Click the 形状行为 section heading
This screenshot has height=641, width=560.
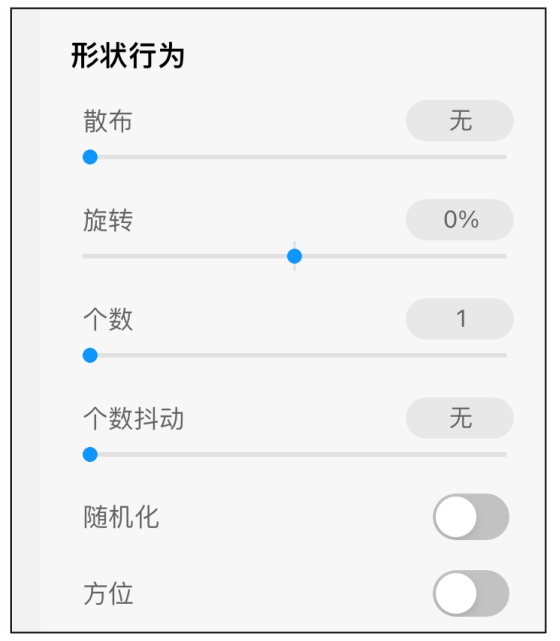point(128,56)
